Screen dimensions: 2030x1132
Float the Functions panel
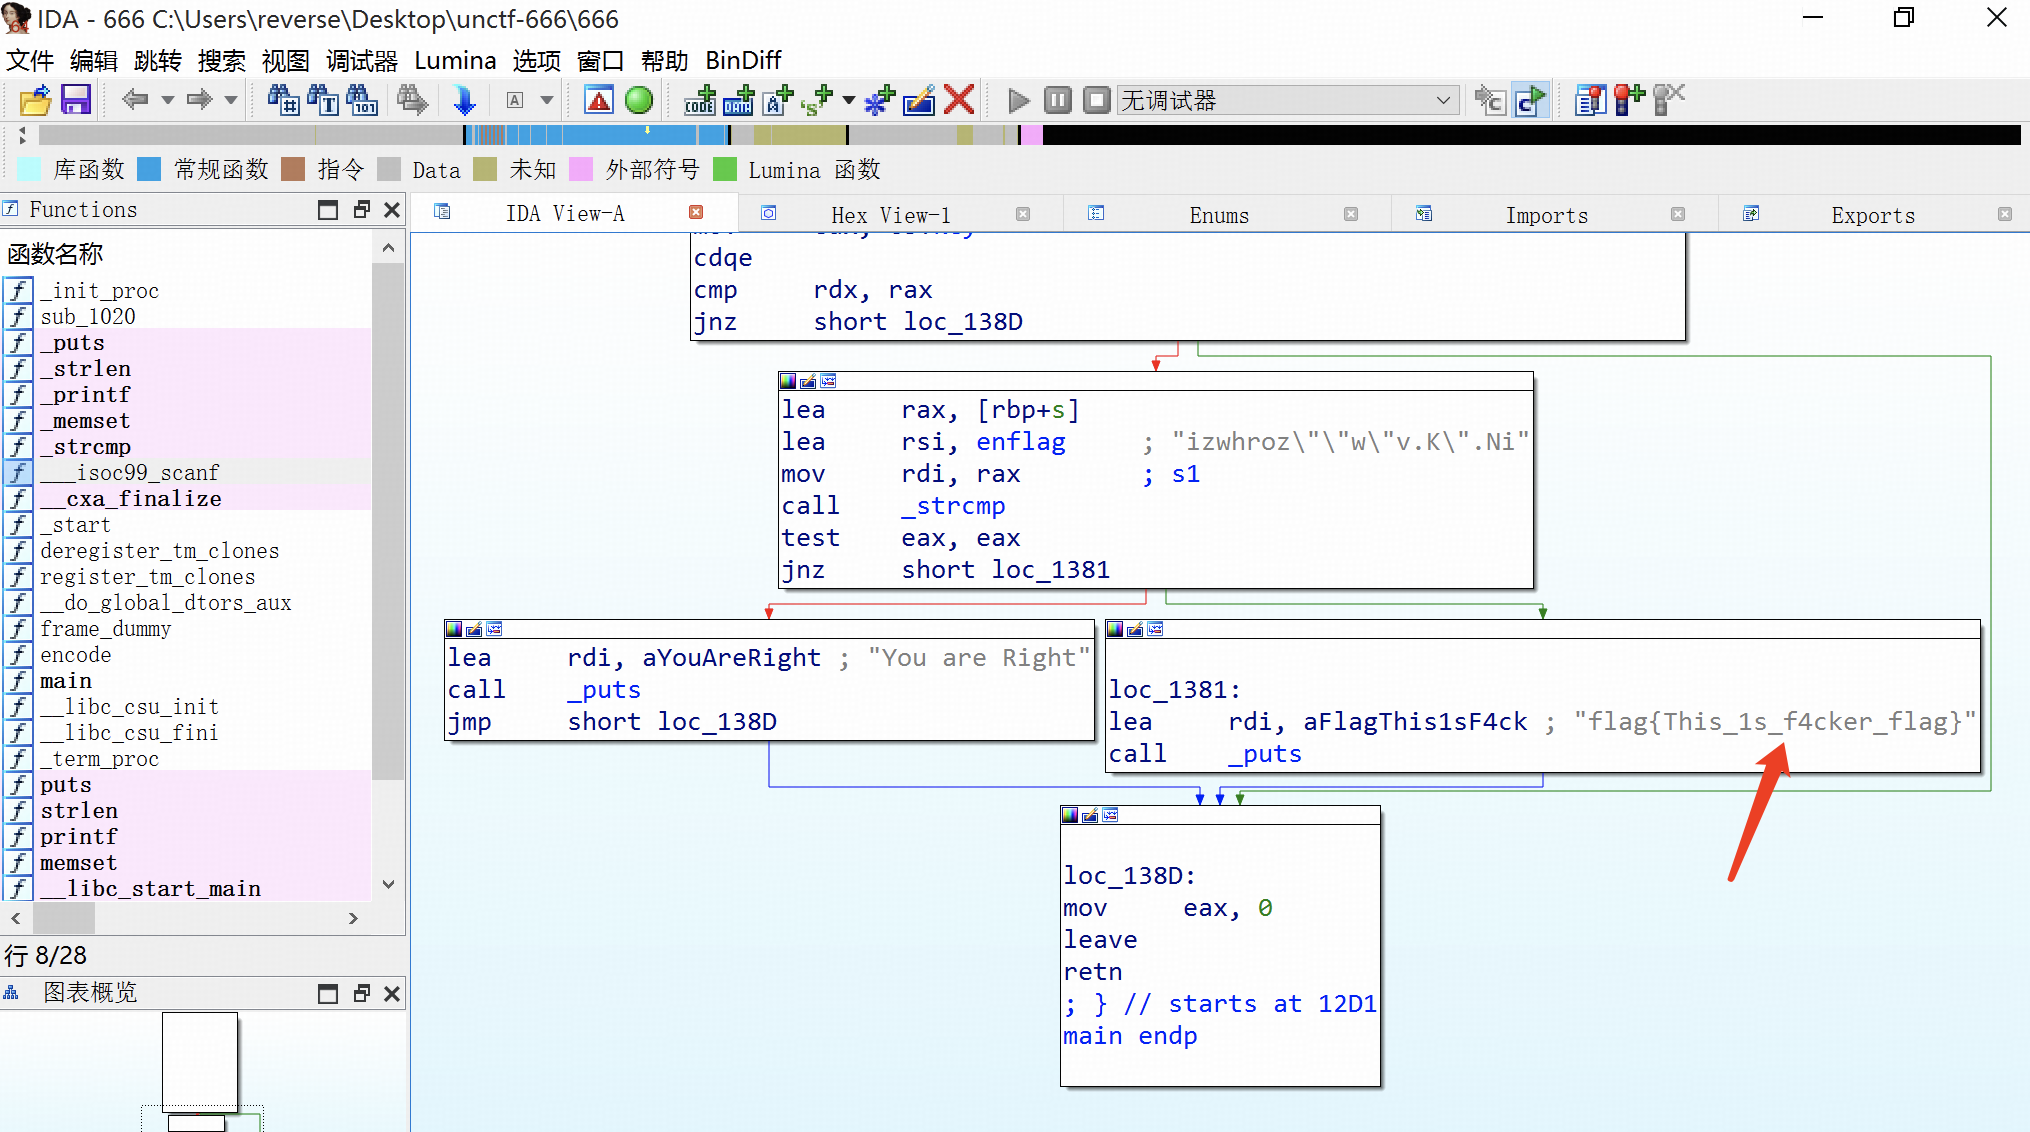pyautogui.click(x=361, y=209)
